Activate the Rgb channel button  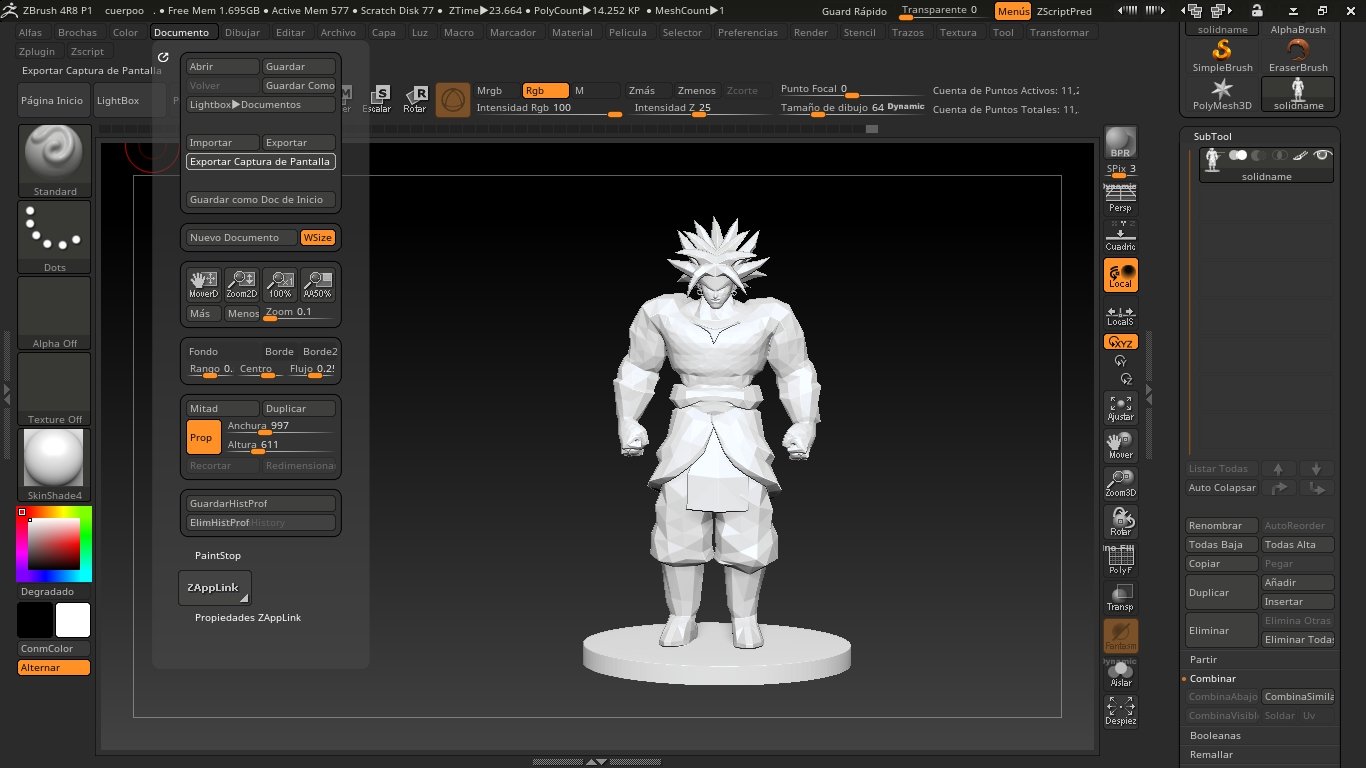coord(546,90)
